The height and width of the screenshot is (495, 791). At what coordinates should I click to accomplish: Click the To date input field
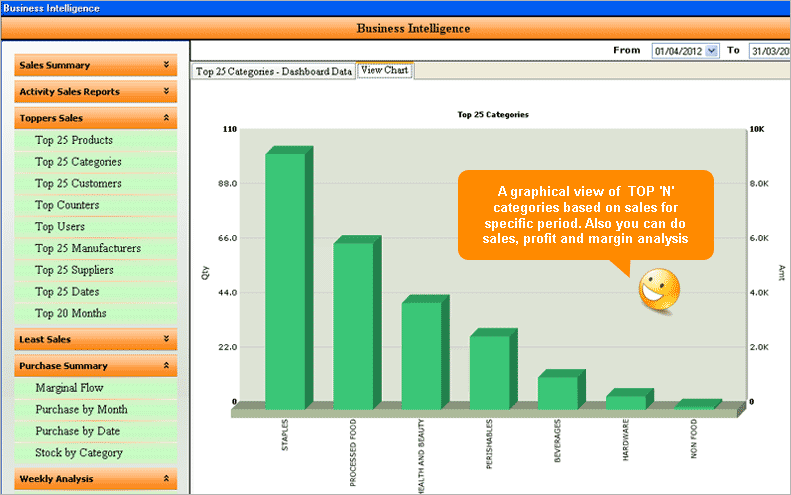click(768, 50)
